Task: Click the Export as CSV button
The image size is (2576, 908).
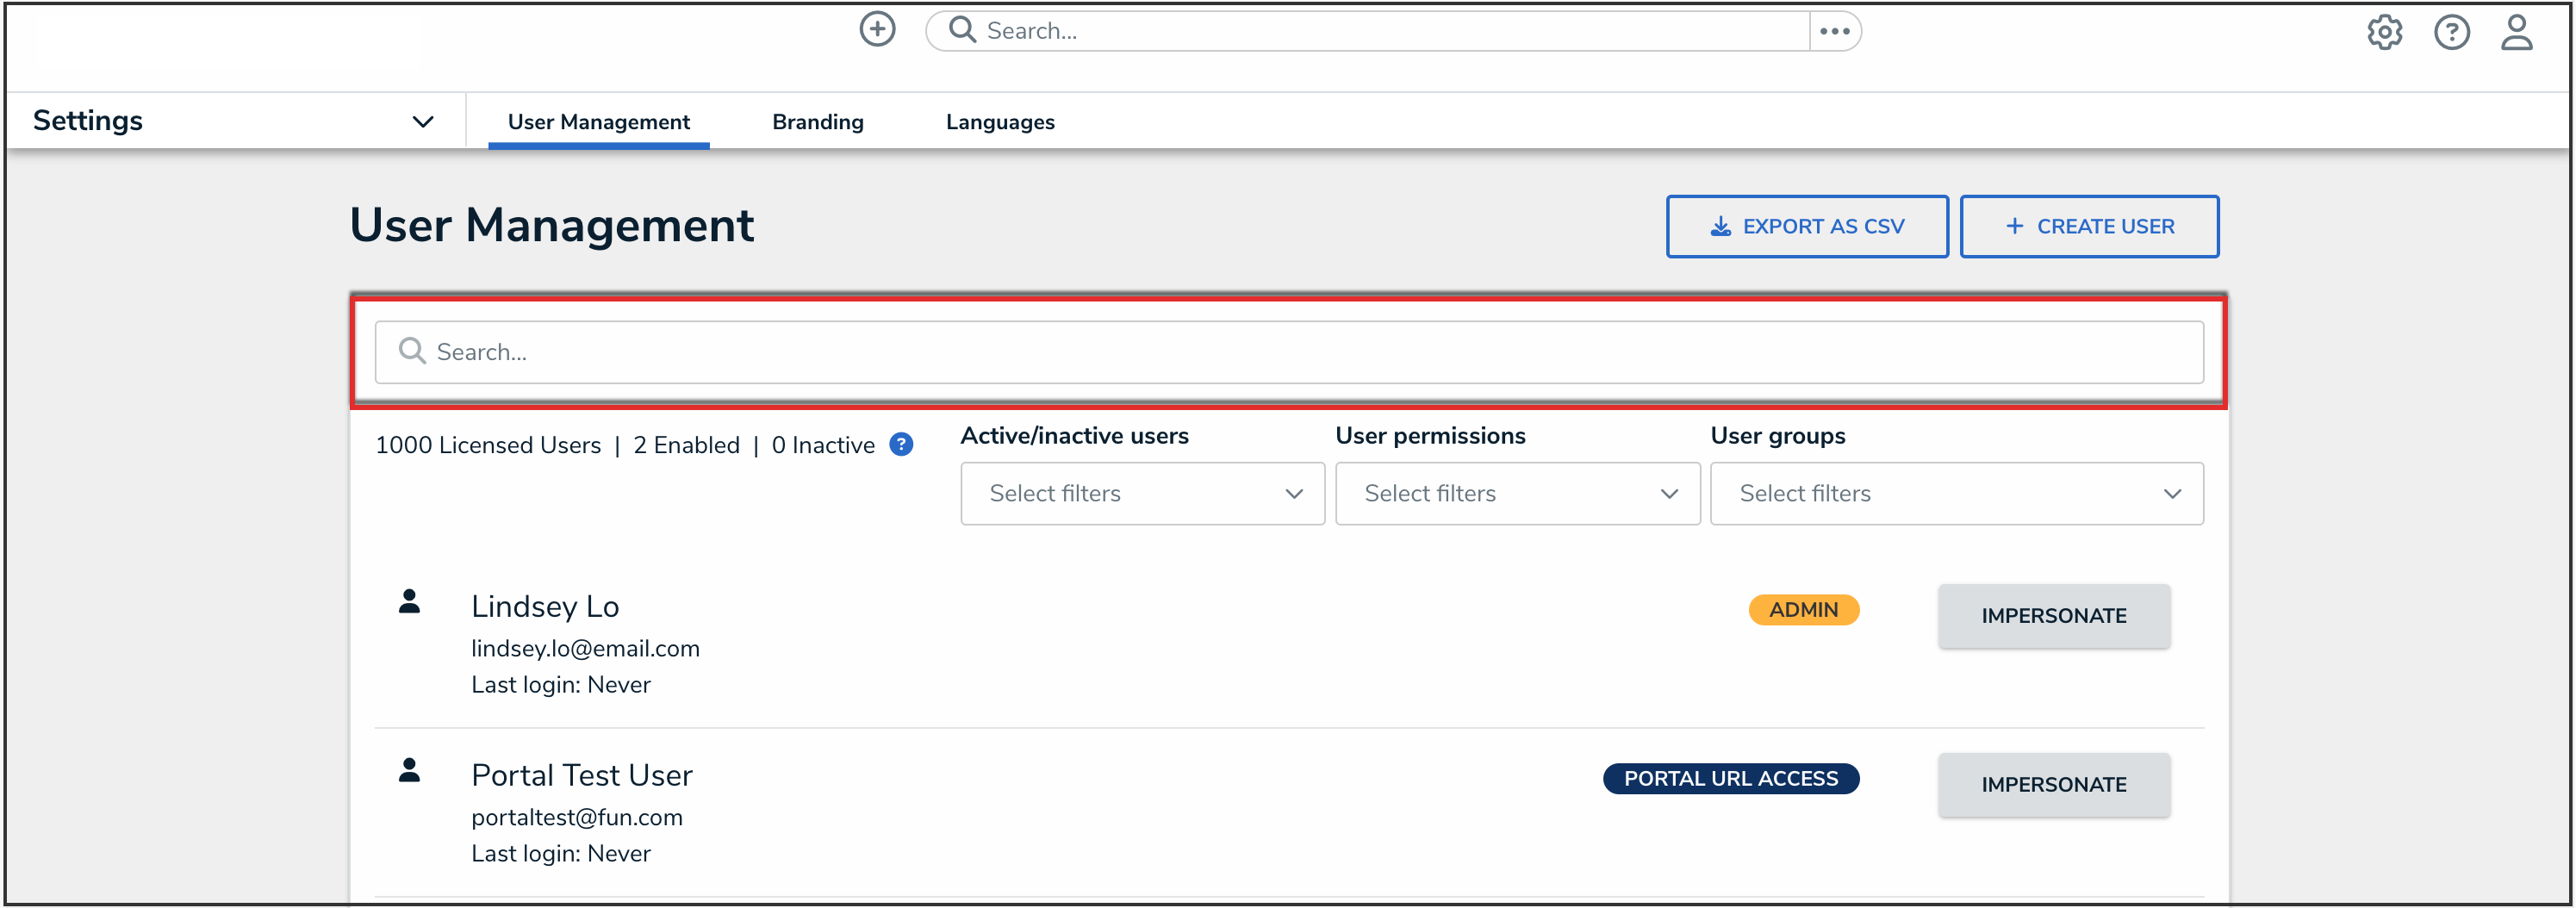Action: pos(1806,226)
